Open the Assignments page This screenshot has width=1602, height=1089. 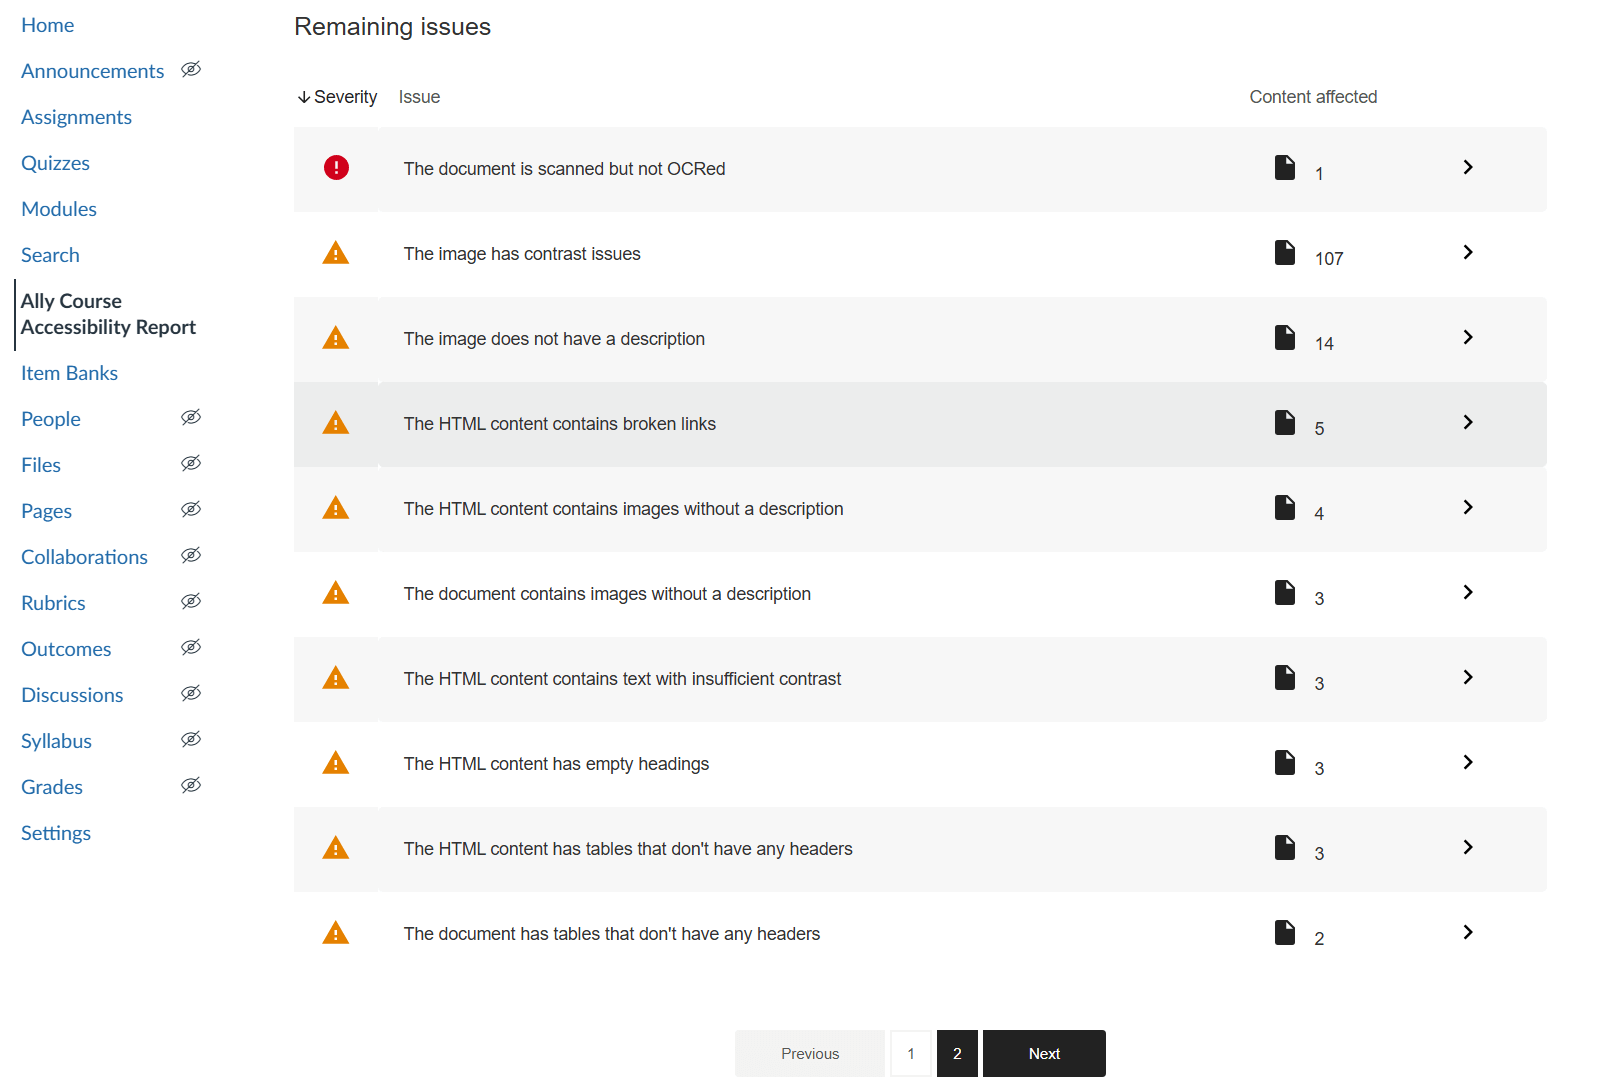(x=76, y=116)
